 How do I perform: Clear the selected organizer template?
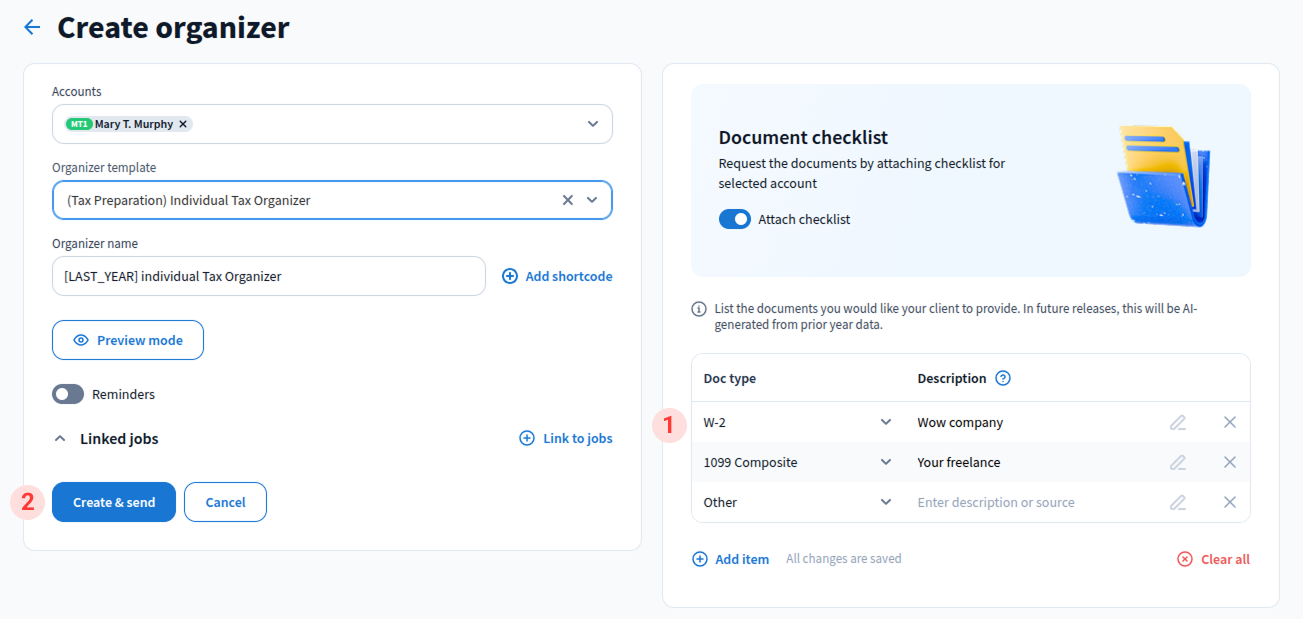pos(567,200)
